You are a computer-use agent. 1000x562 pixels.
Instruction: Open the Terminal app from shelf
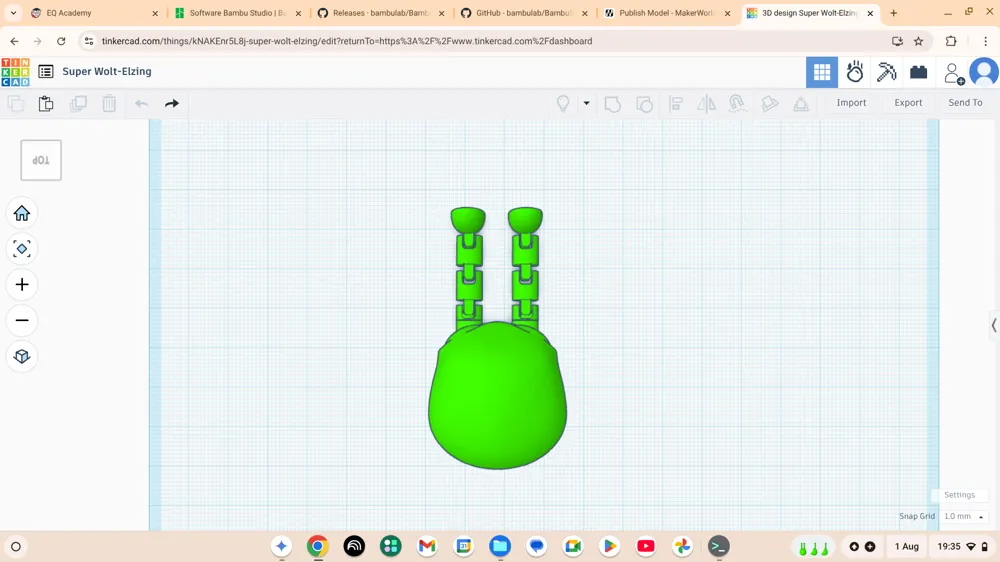(719, 546)
